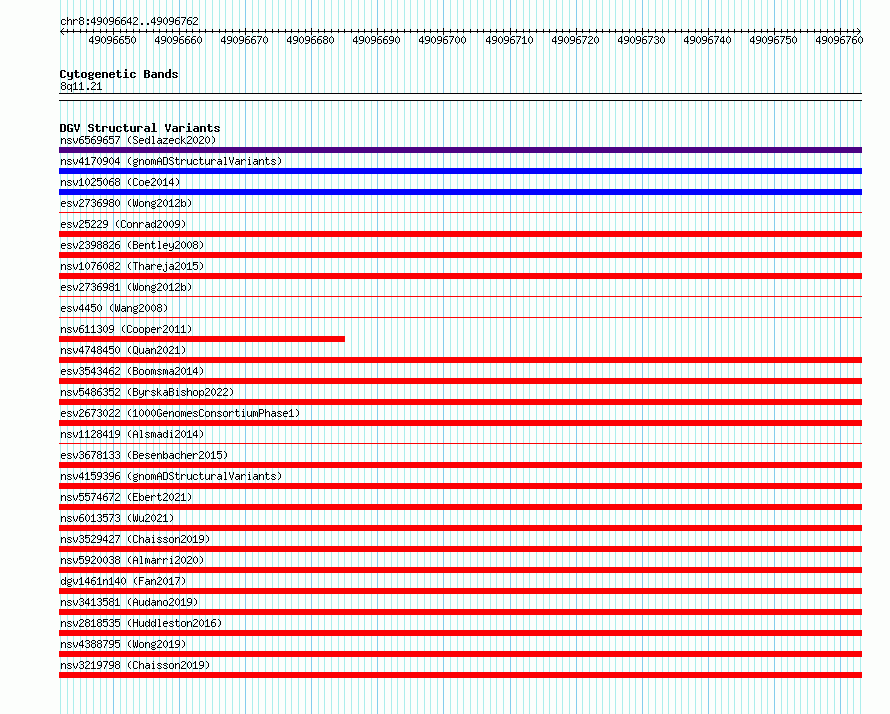Open variant esv25229 (Conrad2009)
This screenshot has height=714, width=890.
pyautogui.click(x=123, y=224)
